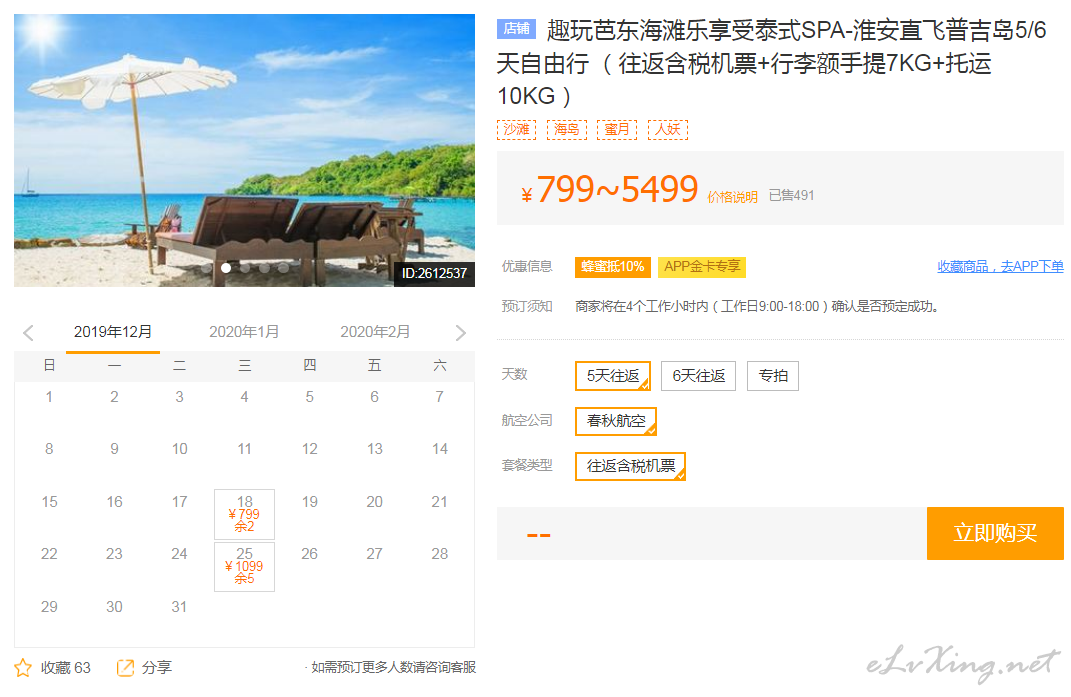Click the product ID 2612537 label
The image size is (1071, 697).
[x=434, y=273]
